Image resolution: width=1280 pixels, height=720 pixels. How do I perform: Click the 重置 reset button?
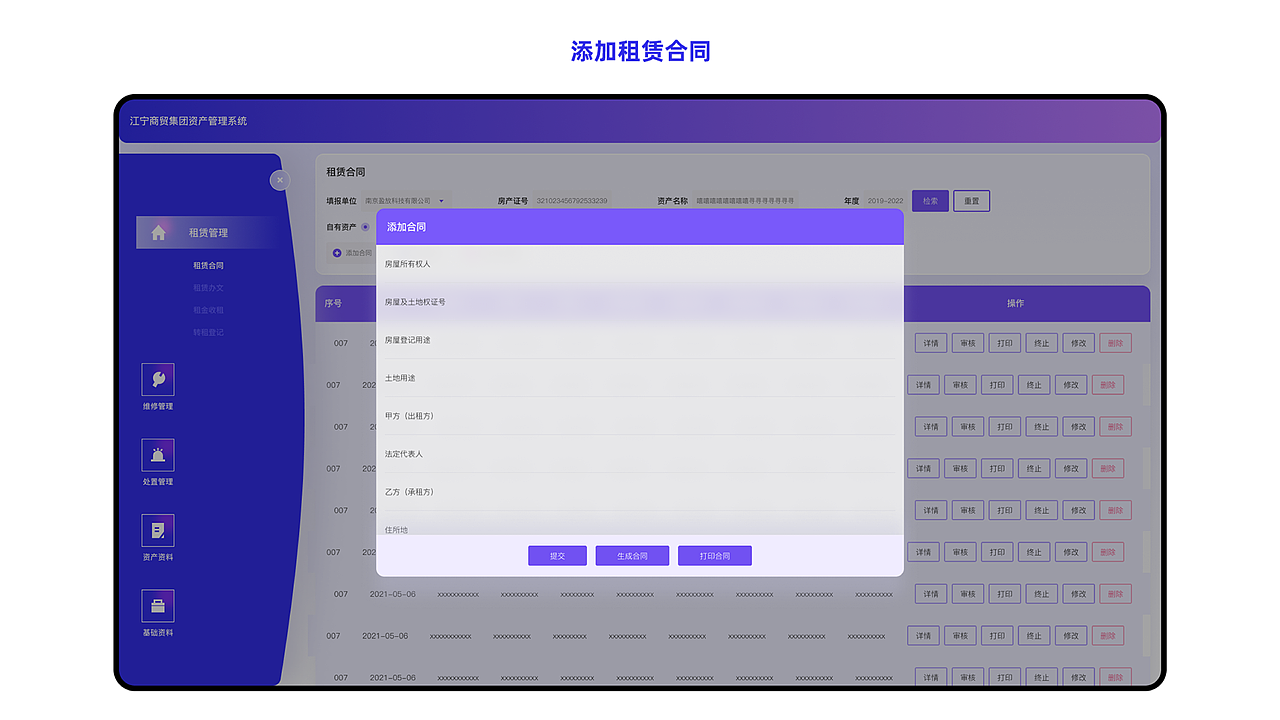971,201
